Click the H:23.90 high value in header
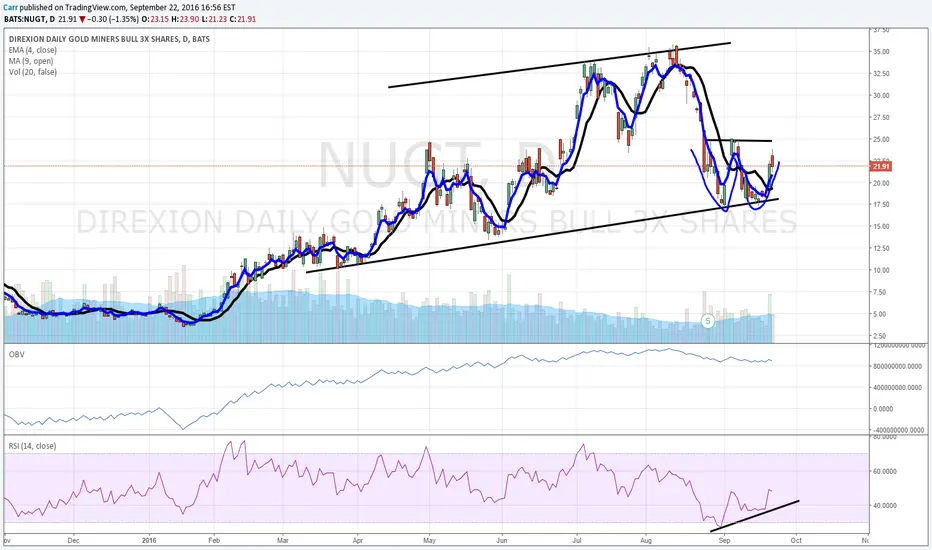 pos(185,19)
